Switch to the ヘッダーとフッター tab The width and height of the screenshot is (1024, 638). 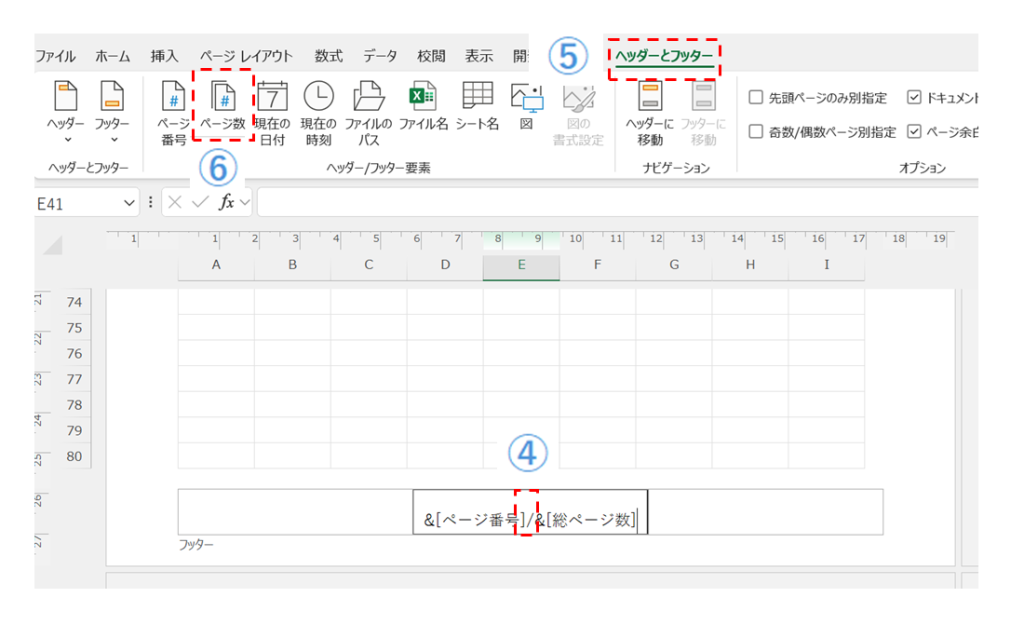[664, 57]
